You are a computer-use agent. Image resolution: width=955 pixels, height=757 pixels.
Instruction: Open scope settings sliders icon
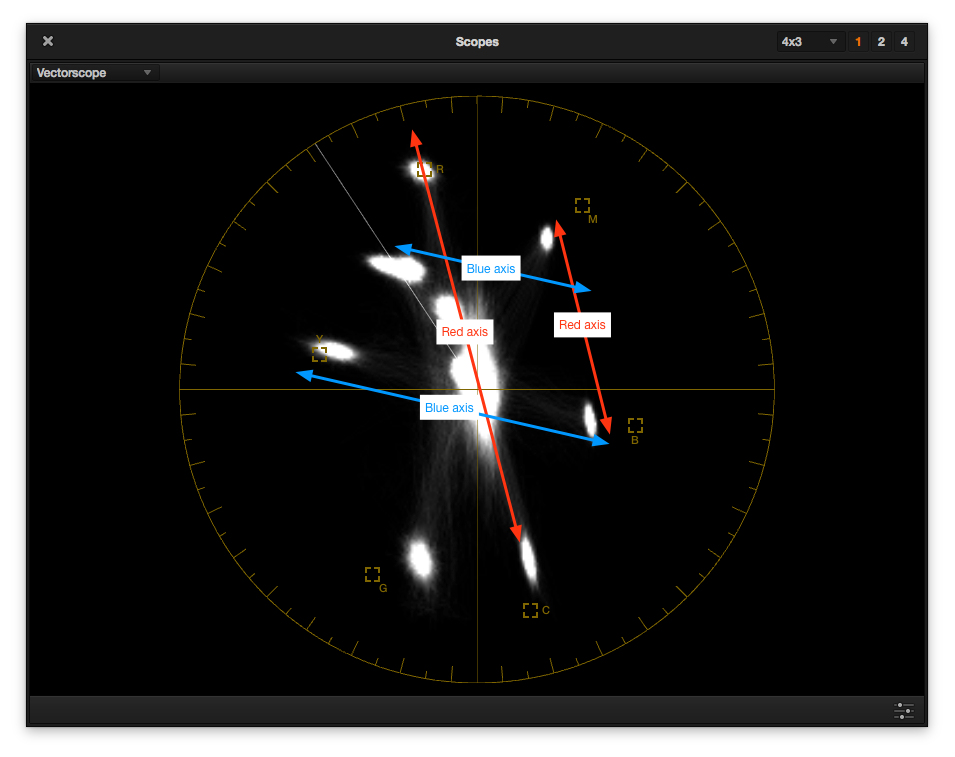pos(903,711)
